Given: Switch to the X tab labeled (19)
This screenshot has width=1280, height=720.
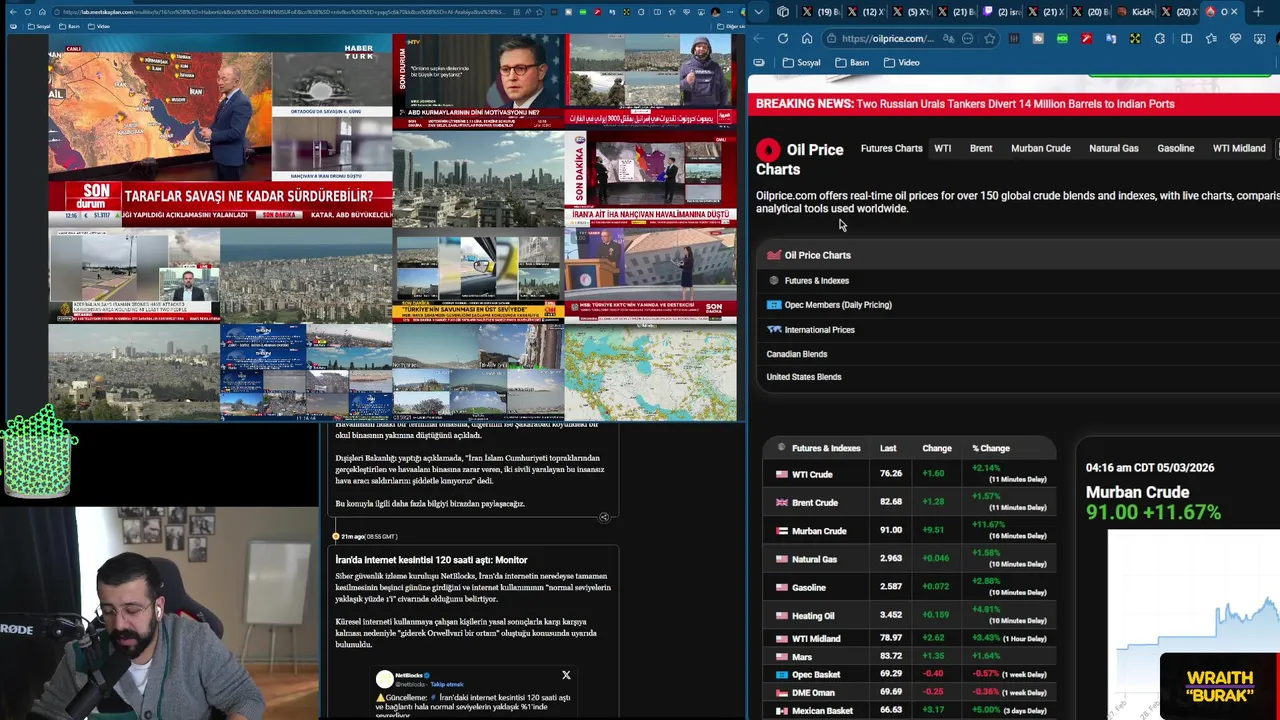Looking at the screenshot, I should click(x=821, y=12).
